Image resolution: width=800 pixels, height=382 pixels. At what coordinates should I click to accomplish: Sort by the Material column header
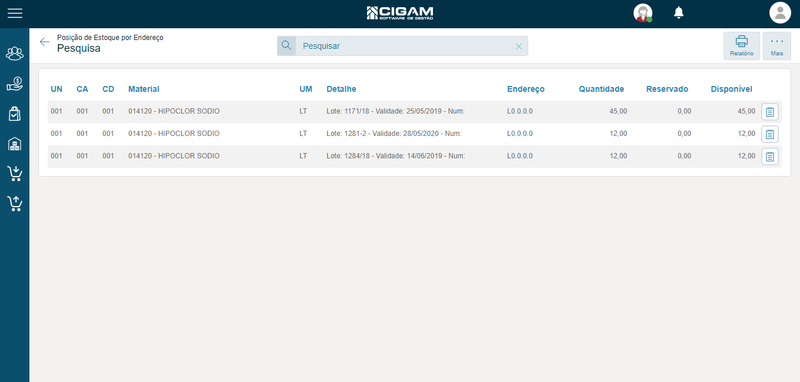[144, 89]
